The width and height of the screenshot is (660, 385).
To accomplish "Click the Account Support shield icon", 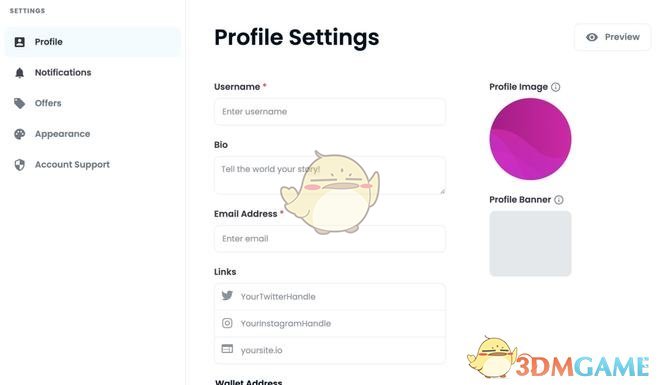I will click(19, 165).
